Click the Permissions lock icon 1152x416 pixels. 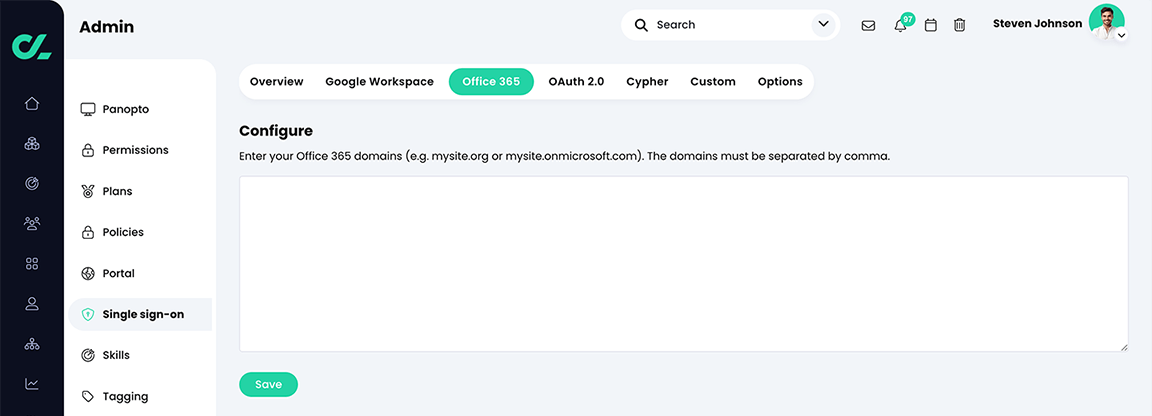(x=87, y=151)
